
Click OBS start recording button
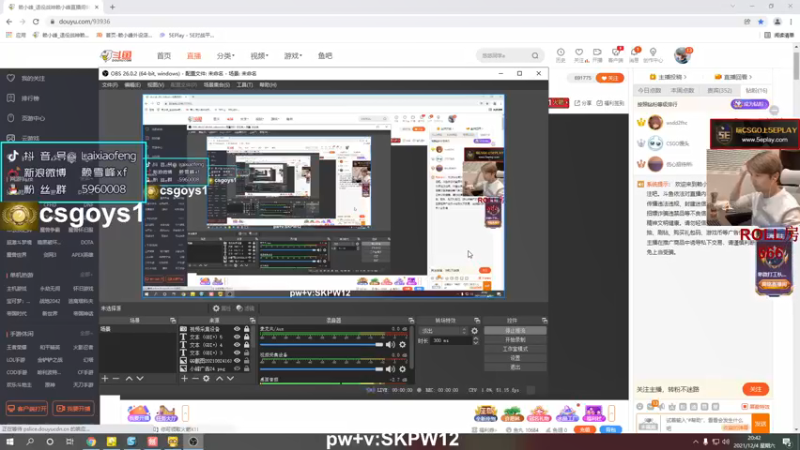515,340
